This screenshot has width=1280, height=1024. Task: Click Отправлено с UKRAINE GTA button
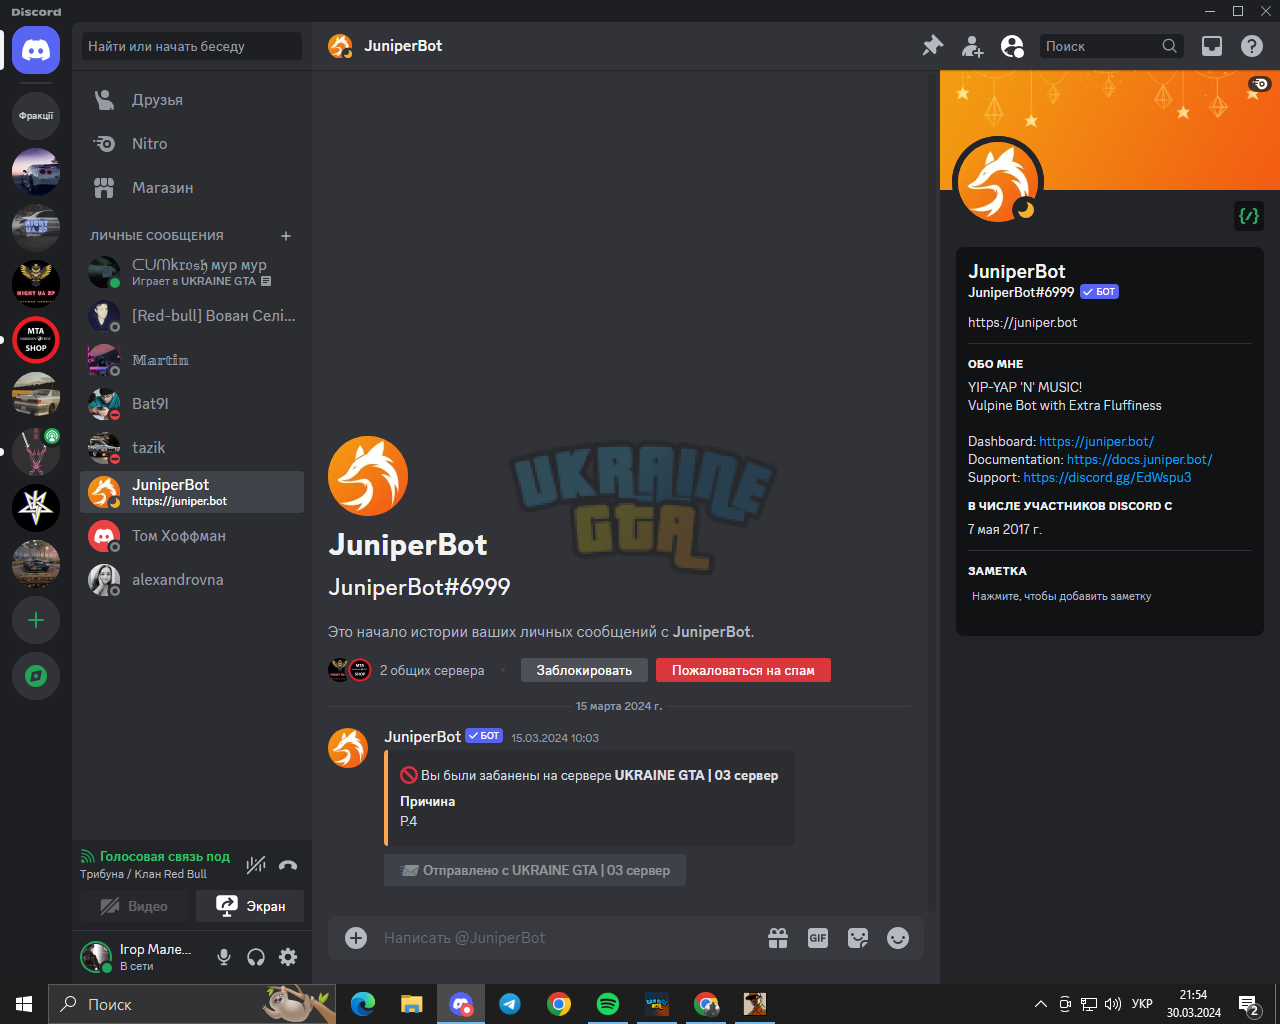[x=535, y=870]
